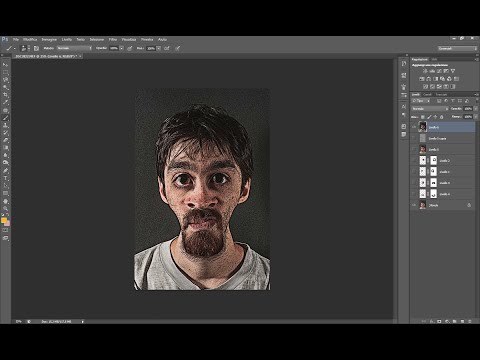Click the yellow foreground color swatch
Viewport: 480px width, 360px height.
point(4,221)
